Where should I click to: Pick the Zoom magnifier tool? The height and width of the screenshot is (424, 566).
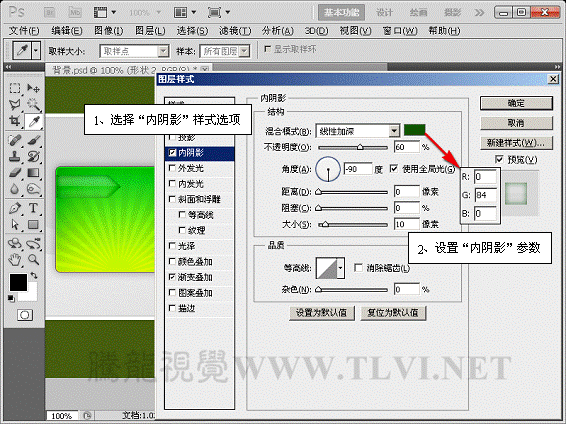pyautogui.click(x=34, y=259)
